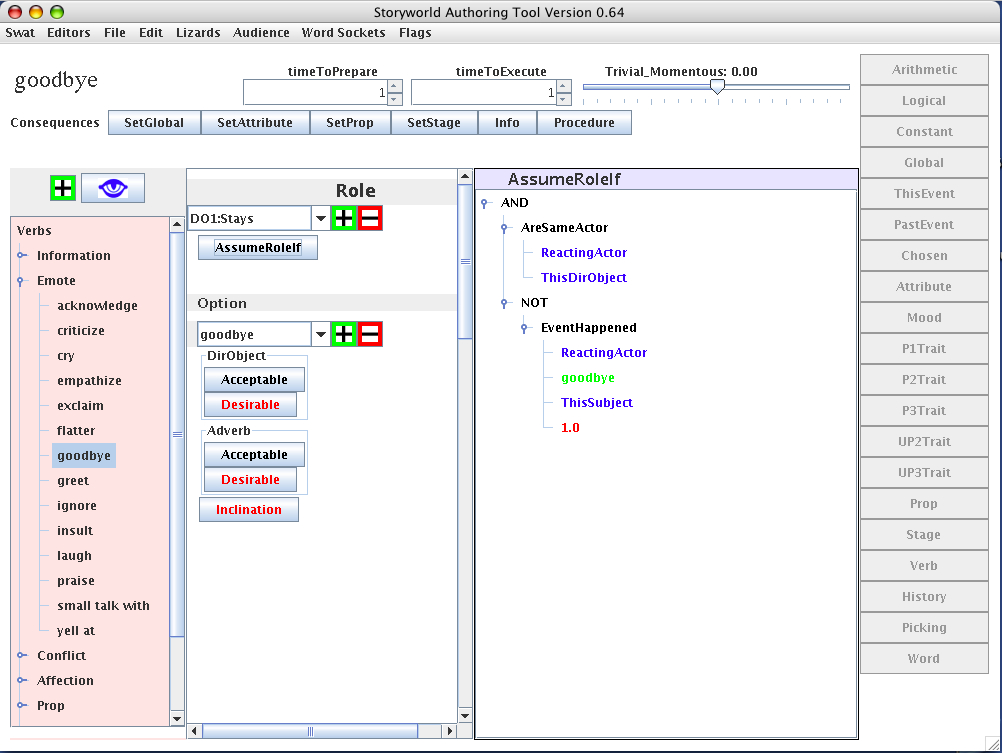The width and height of the screenshot is (1002, 753).
Task: Click the macOS yellow minimize window button
Action: (36, 12)
